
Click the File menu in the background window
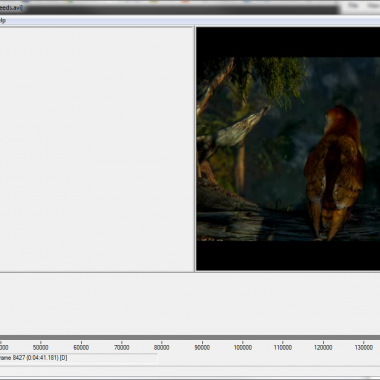click(353, 6)
